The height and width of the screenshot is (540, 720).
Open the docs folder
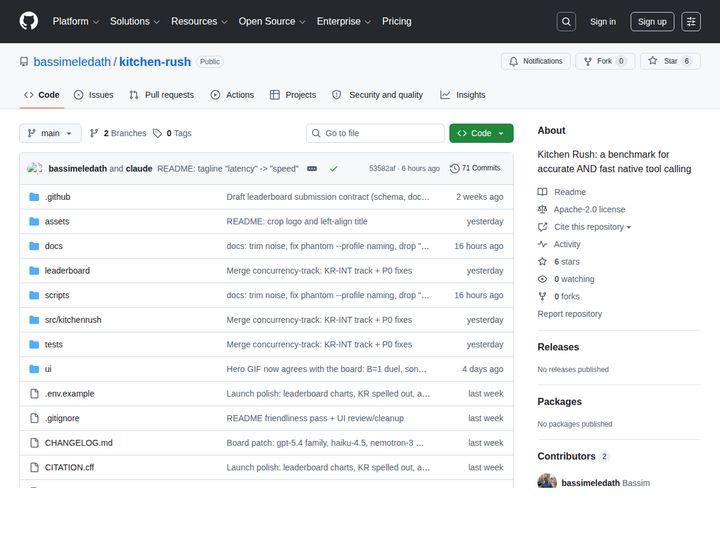(x=54, y=246)
